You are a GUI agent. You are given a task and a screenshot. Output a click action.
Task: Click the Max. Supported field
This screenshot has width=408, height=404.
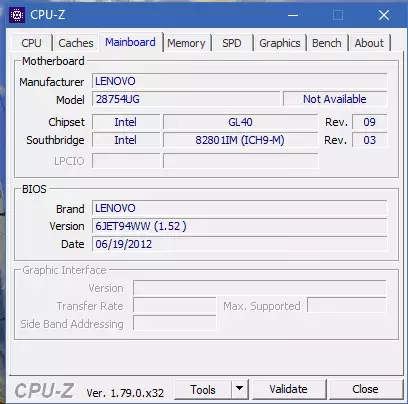[x=346, y=306]
